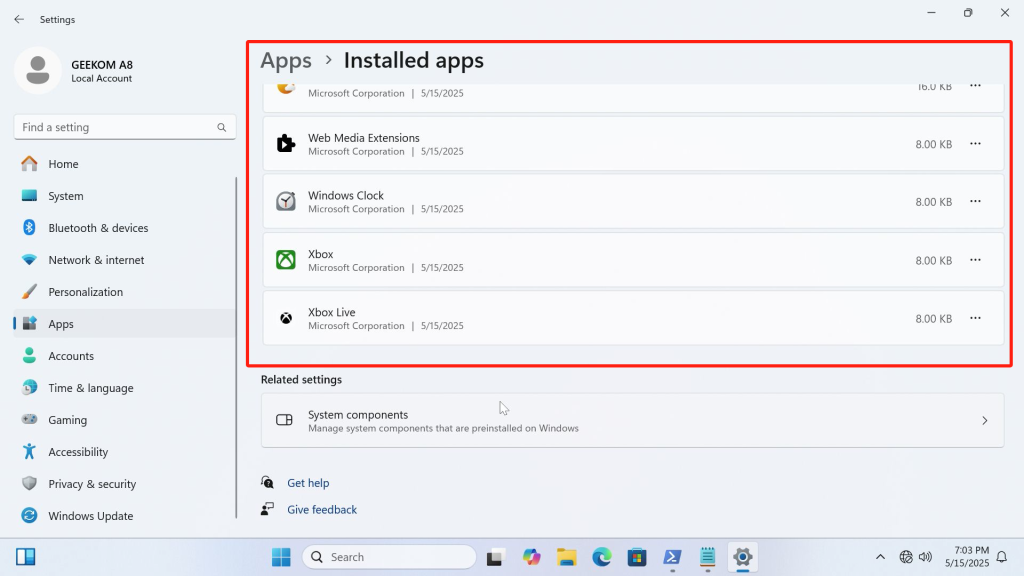The width and height of the screenshot is (1024, 576).
Task: Open Network & internet settings
Action: [124, 260]
